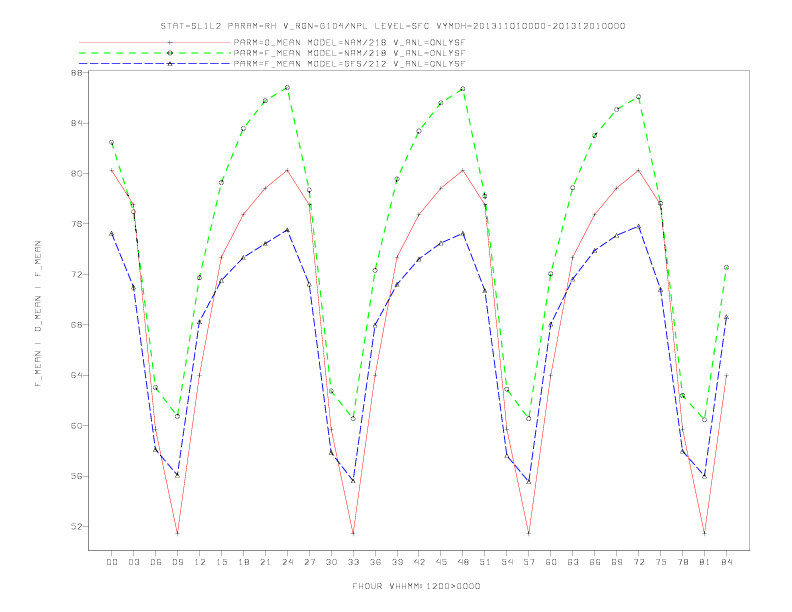The width and height of the screenshot is (792, 612).
Task: Click x-axis forecast hour label 48
Action: (x=463, y=562)
